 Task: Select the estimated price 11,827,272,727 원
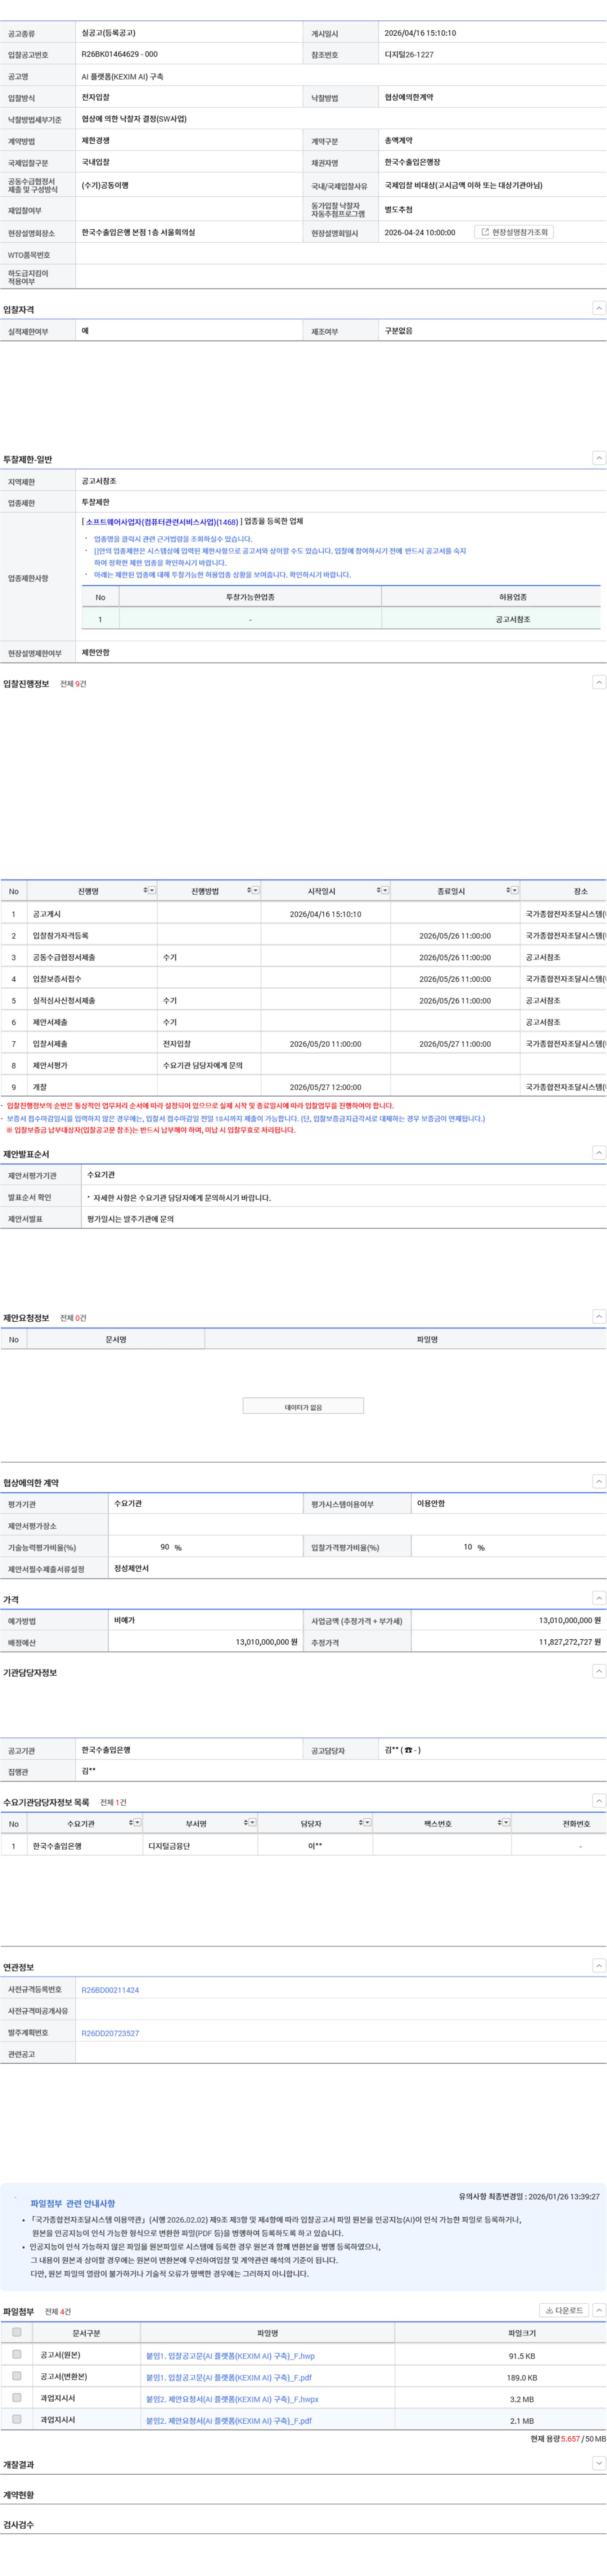570,1641
